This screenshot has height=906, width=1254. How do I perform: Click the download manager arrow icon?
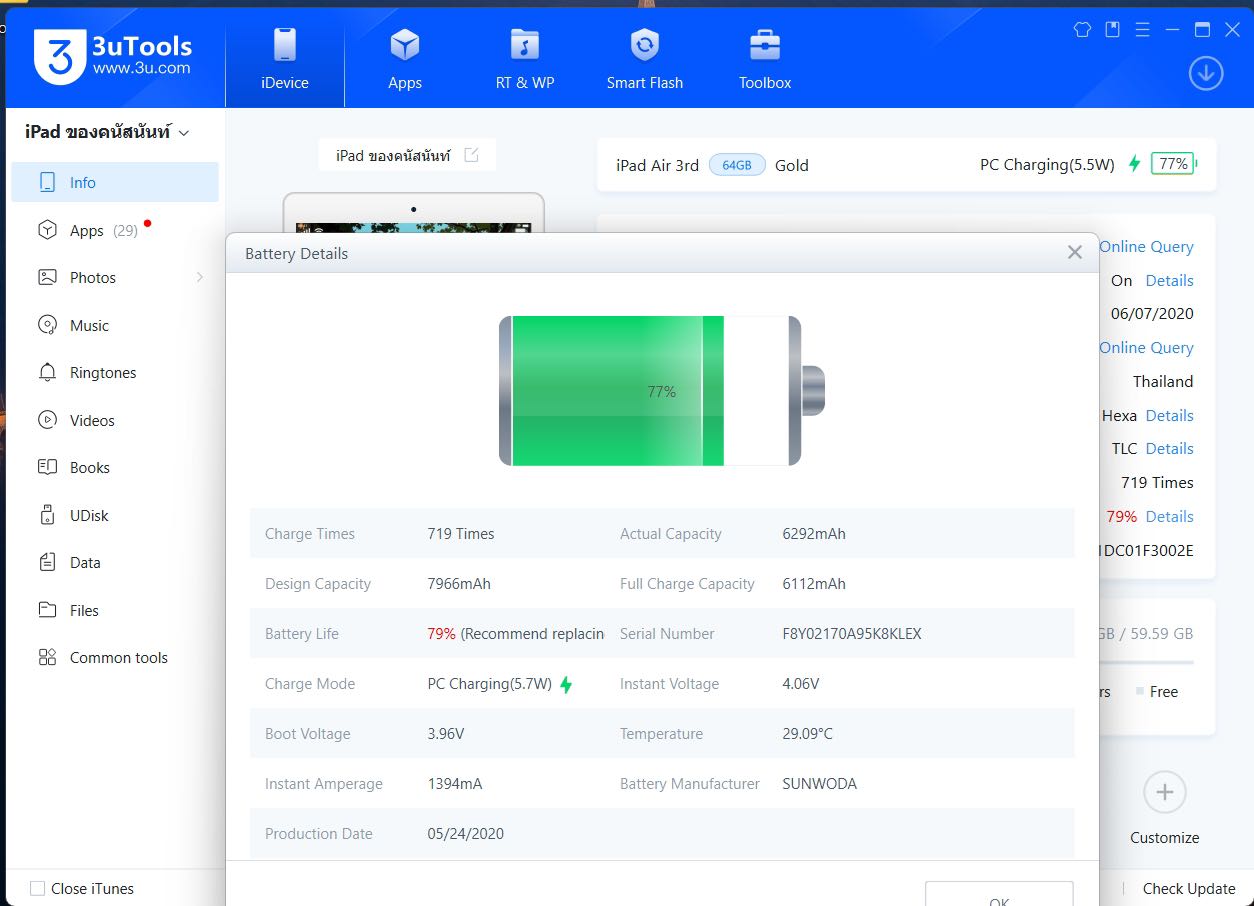[x=1206, y=73]
